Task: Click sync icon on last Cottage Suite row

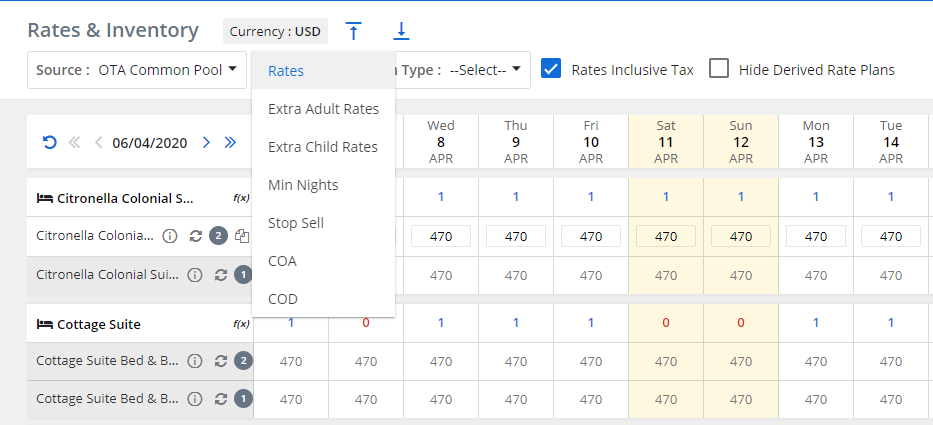Action: 221,399
